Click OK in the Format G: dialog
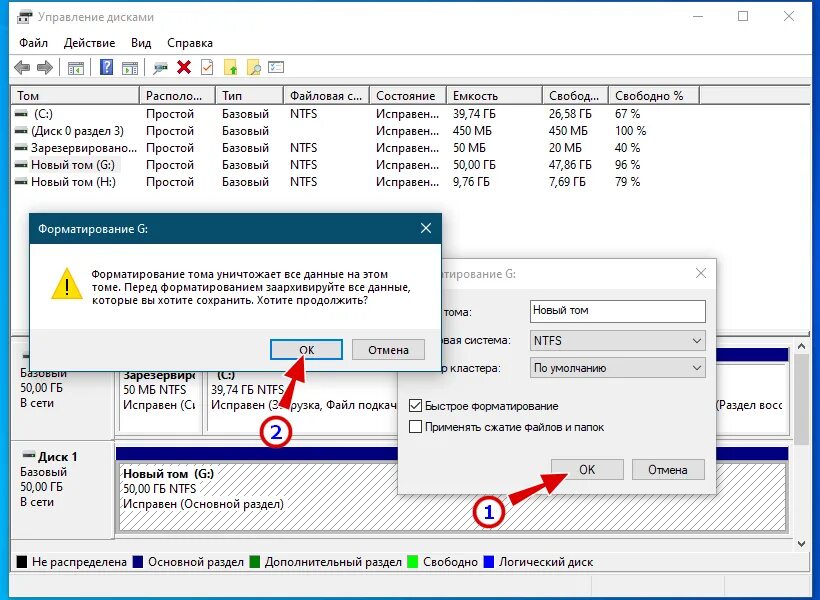The width and height of the screenshot is (820, 600). tap(587, 469)
